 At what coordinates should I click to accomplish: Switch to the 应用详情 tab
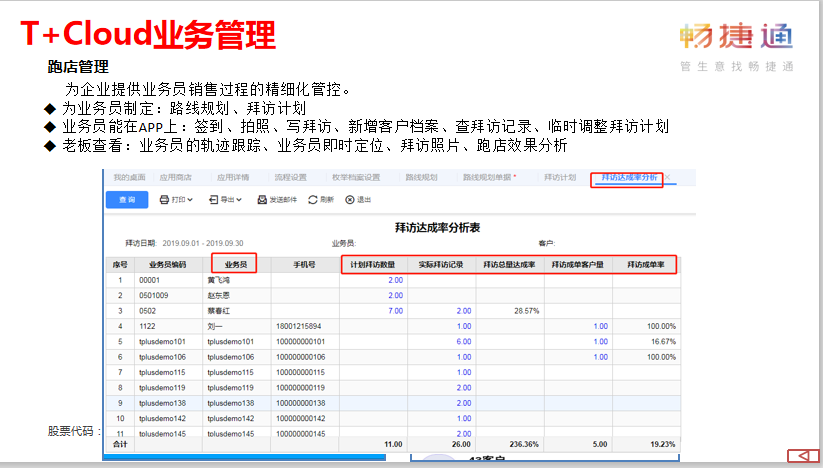[233, 177]
